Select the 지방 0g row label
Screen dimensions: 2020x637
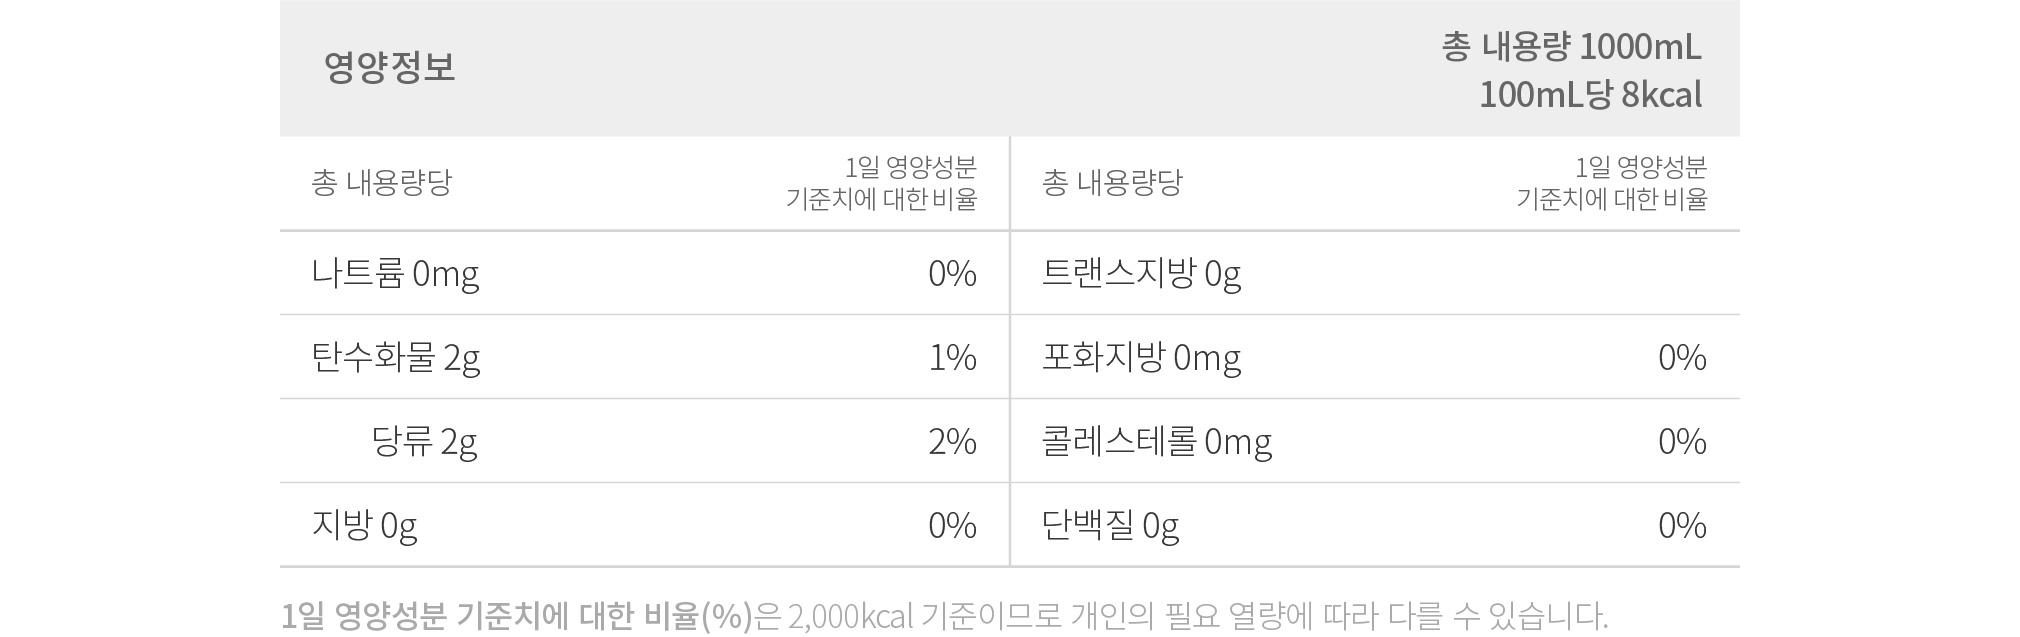tap(364, 525)
